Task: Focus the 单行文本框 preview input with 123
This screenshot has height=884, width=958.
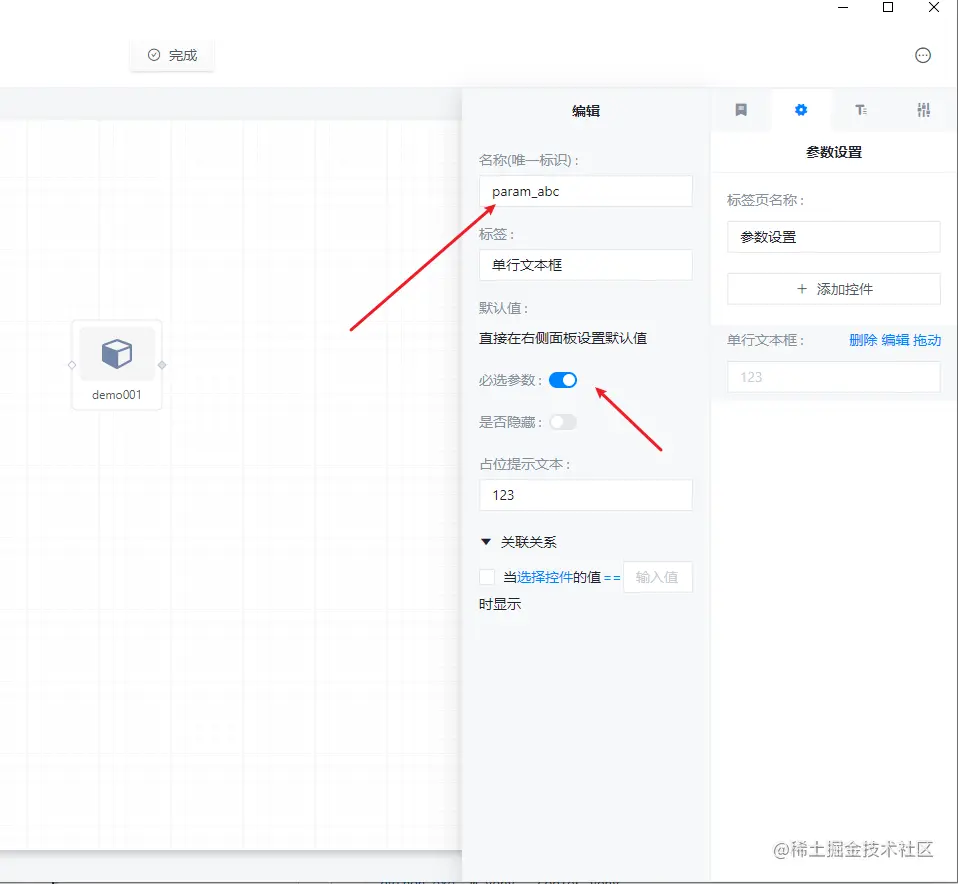Action: pyautogui.click(x=833, y=377)
